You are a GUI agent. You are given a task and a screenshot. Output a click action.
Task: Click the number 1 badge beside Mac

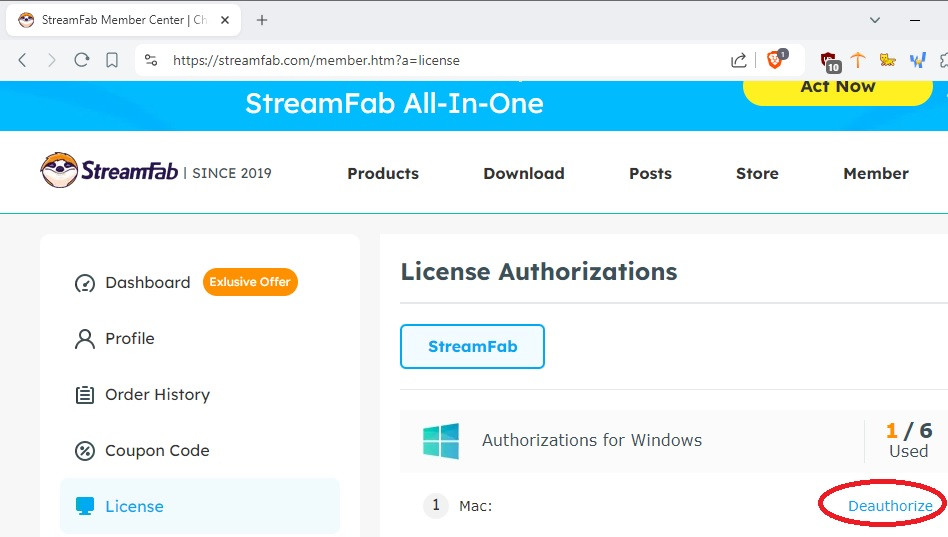[x=436, y=505]
